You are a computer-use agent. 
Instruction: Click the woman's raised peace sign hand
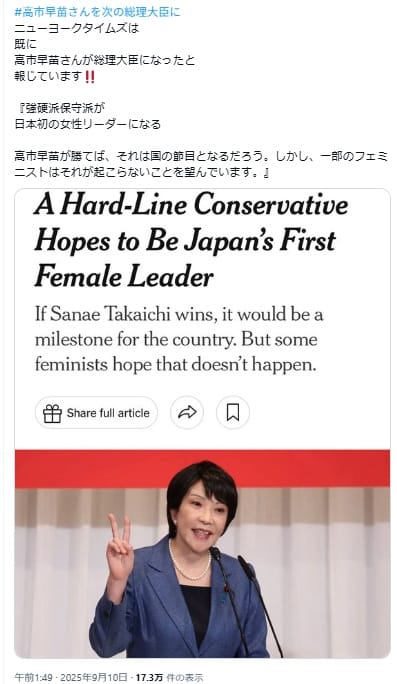(119, 548)
